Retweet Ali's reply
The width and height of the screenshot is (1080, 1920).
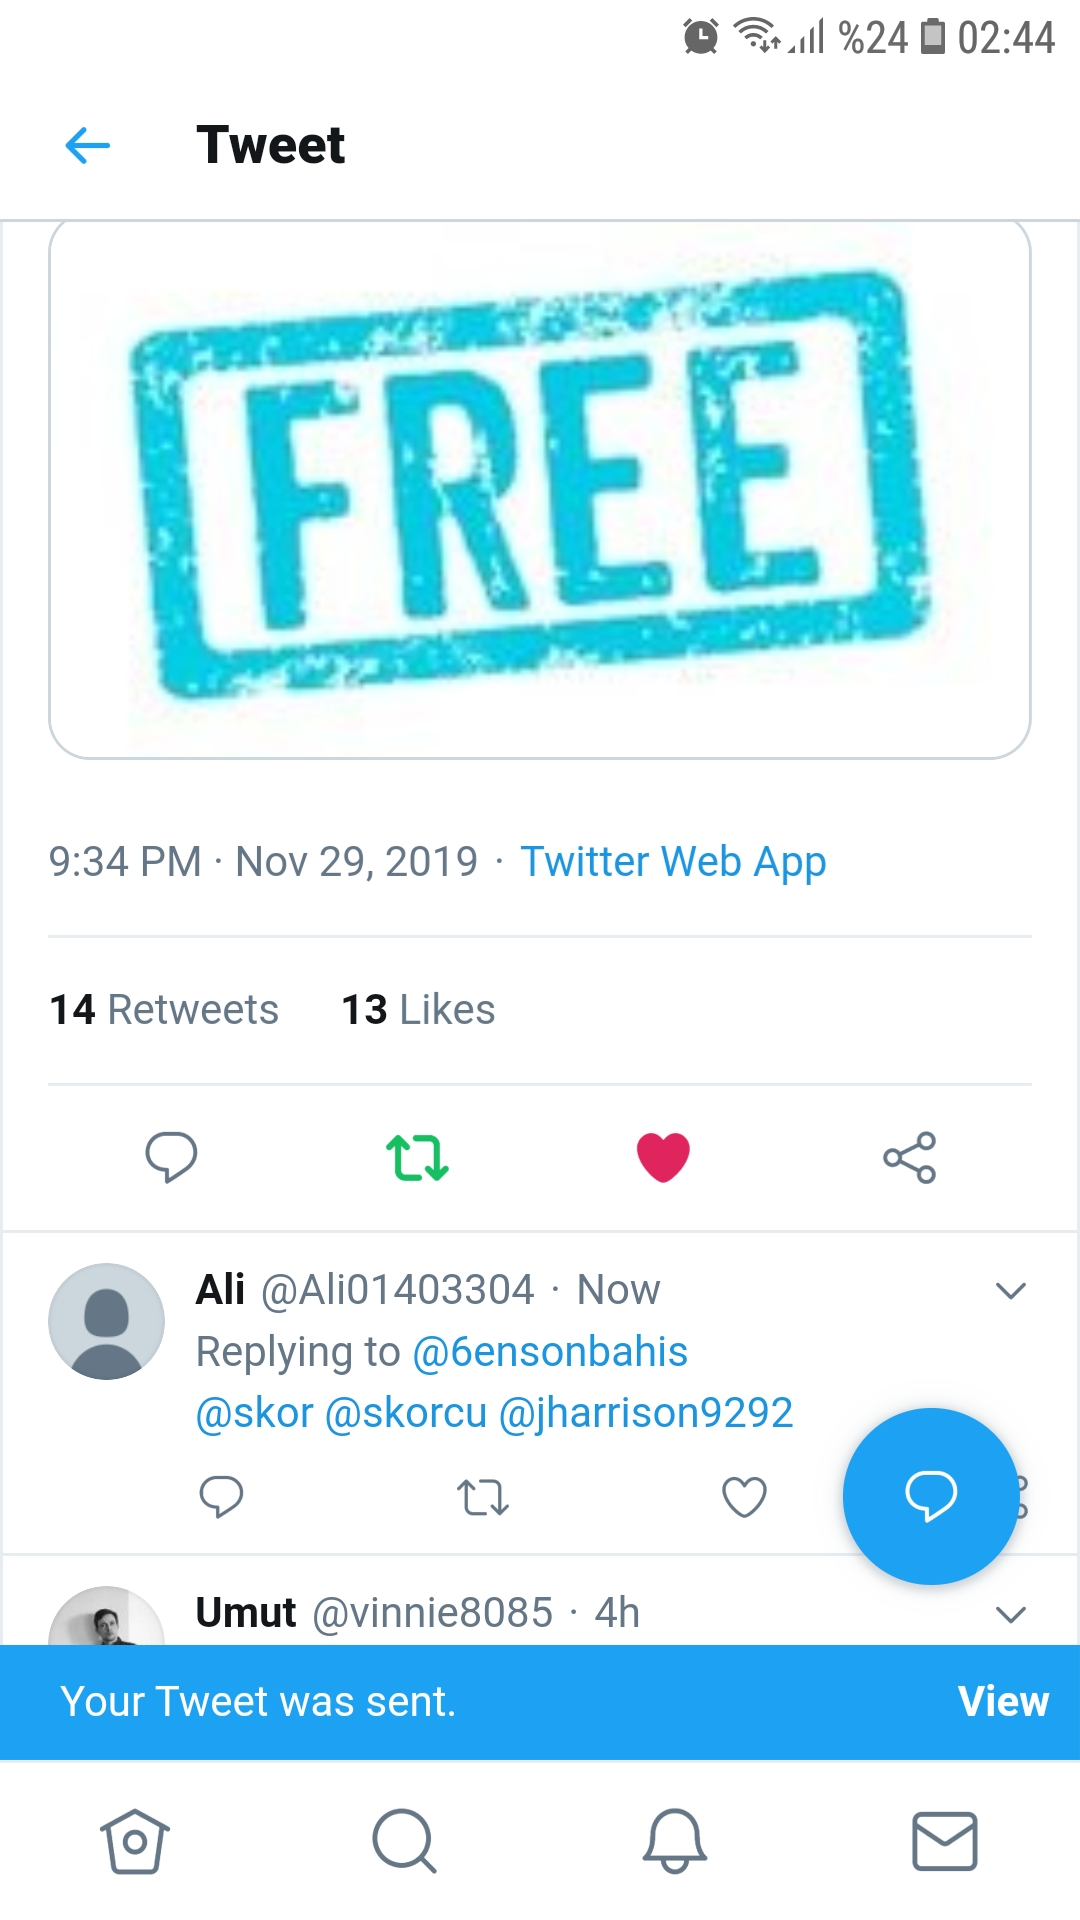483,1497
